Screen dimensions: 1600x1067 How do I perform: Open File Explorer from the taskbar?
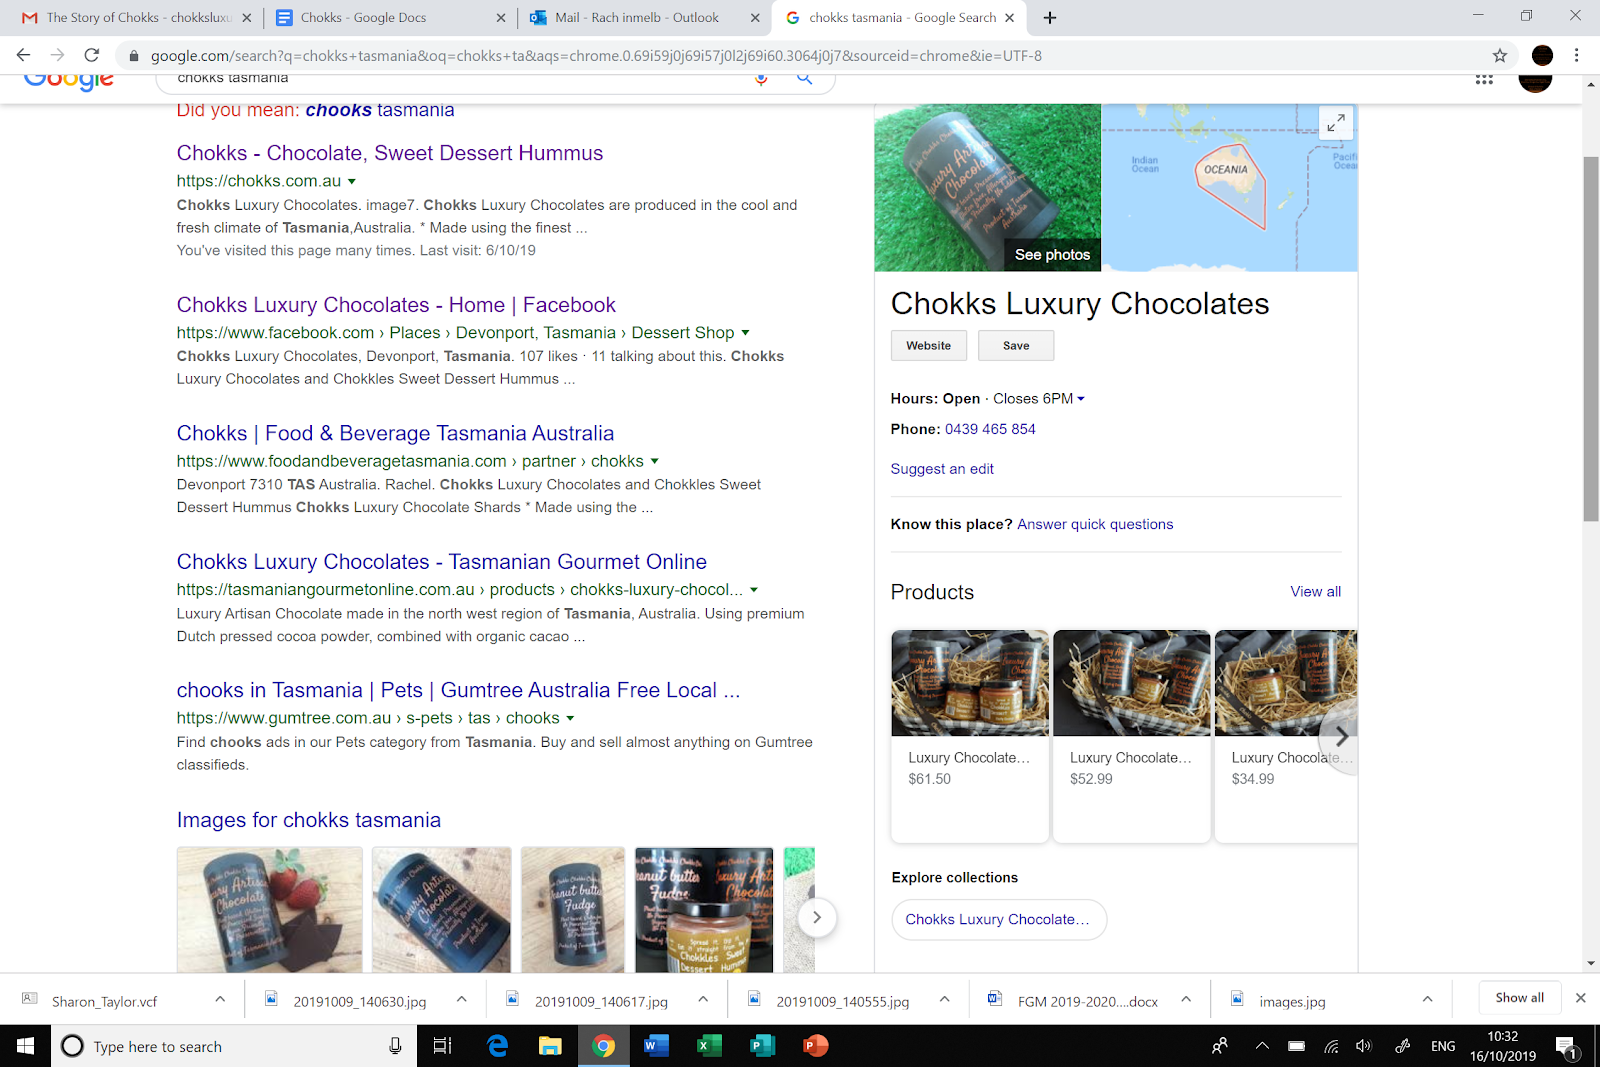click(x=550, y=1046)
